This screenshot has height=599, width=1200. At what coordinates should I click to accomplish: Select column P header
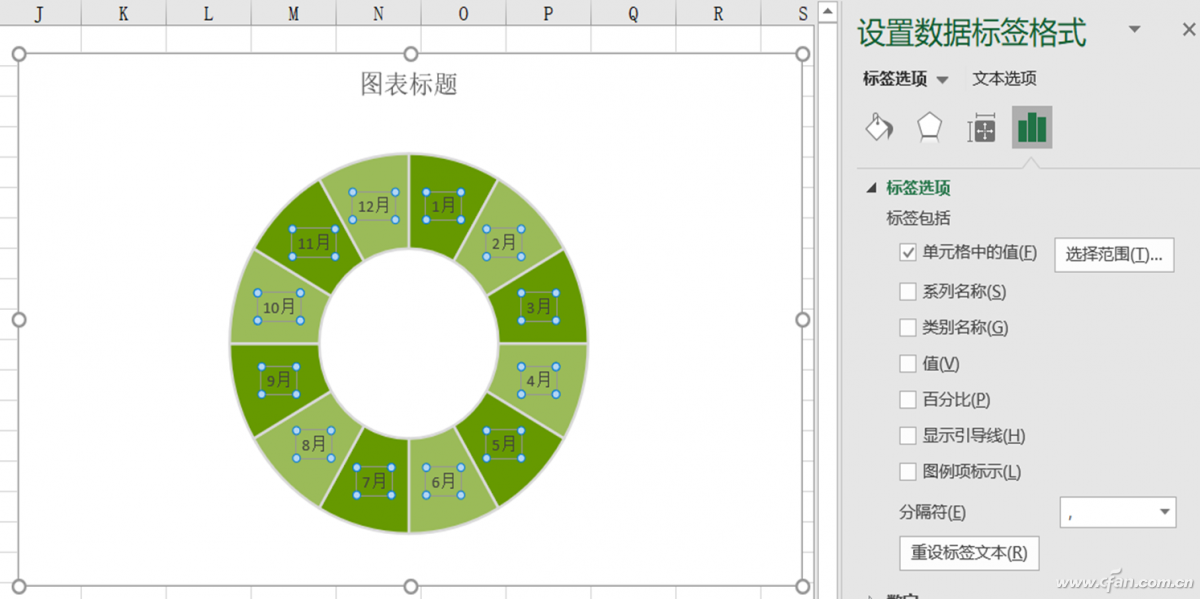(548, 12)
